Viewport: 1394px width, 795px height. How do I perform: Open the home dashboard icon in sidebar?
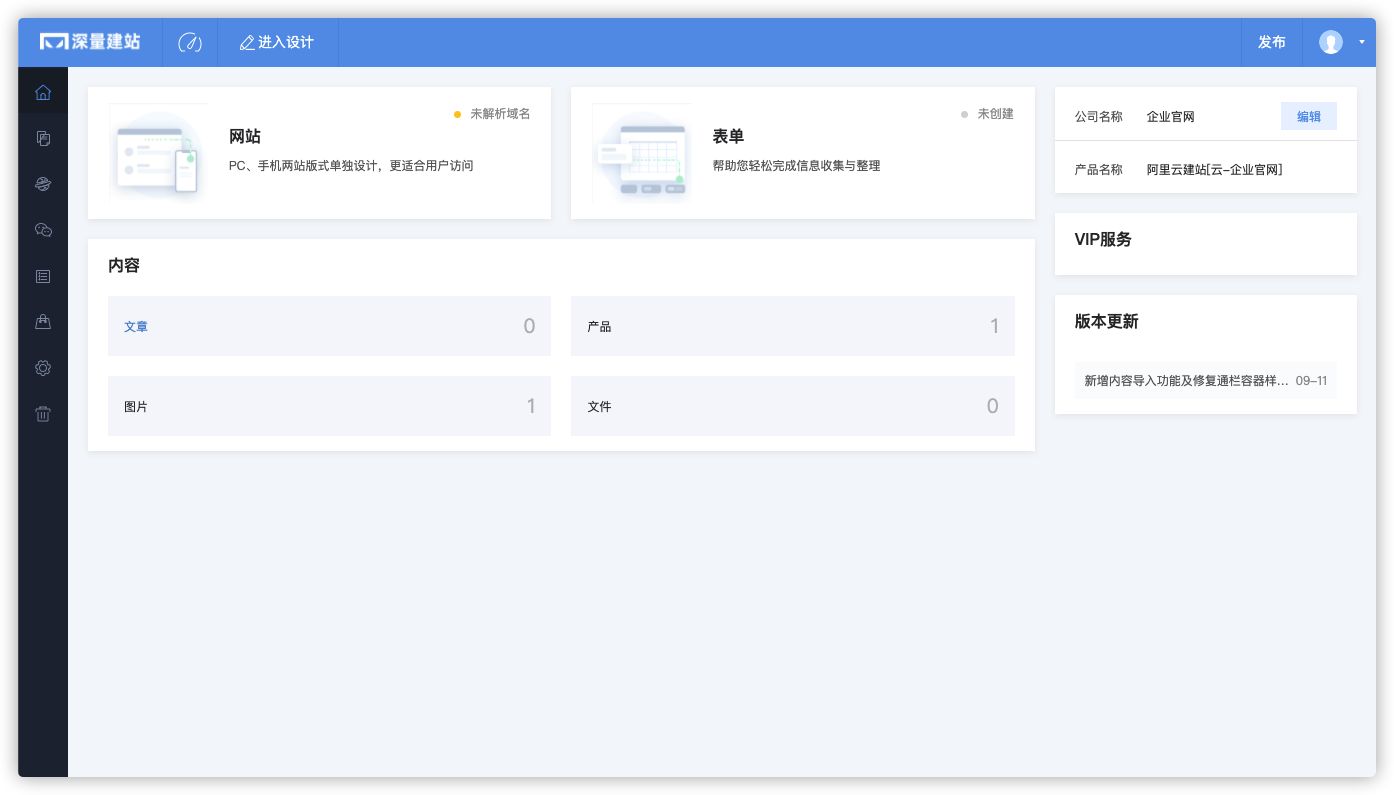click(43, 92)
